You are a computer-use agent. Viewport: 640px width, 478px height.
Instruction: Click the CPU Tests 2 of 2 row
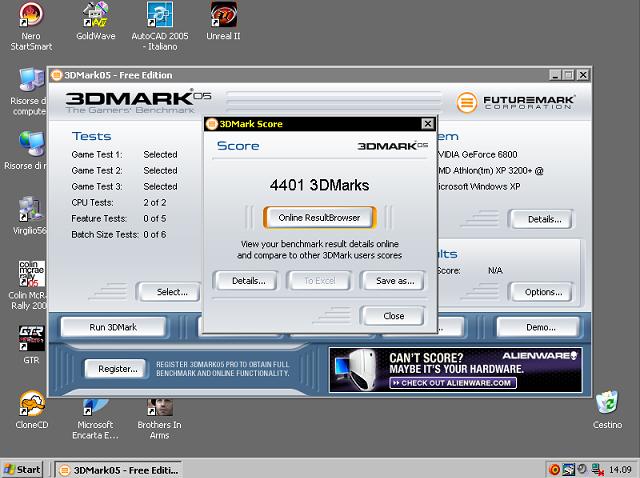pos(119,202)
